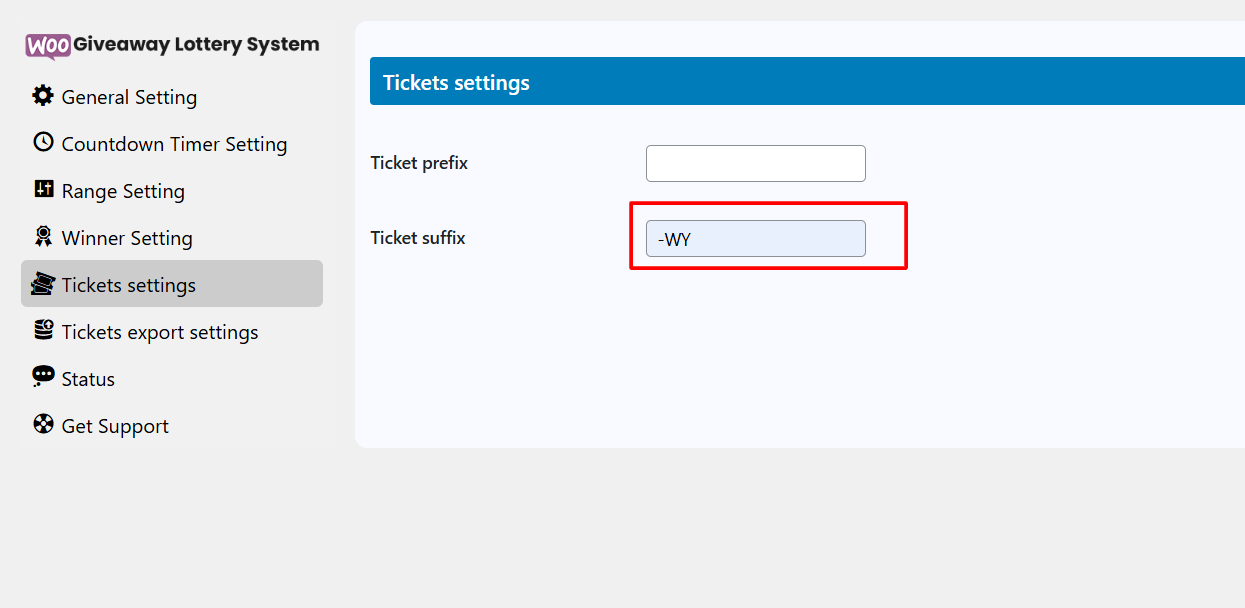Screen dimensions: 1245x608
Task: Click the database icon for Tickets export
Action: pos(43,330)
